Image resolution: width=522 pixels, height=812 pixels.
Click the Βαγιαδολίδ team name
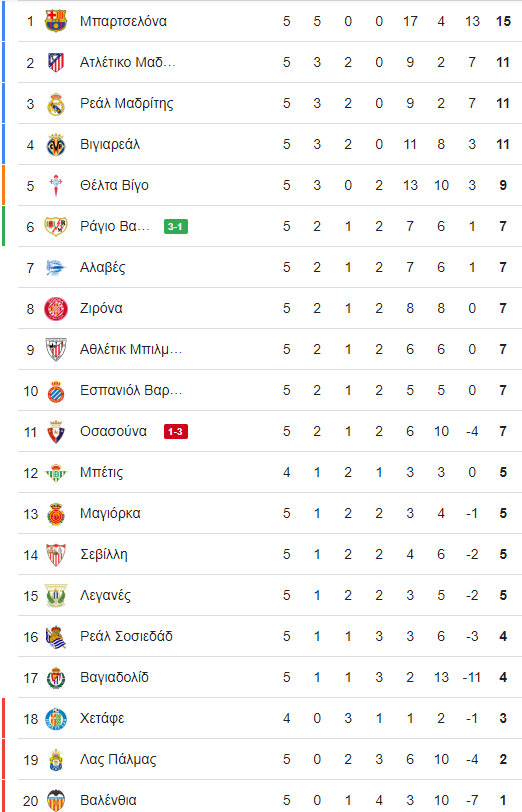pyautogui.click(x=114, y=677)
